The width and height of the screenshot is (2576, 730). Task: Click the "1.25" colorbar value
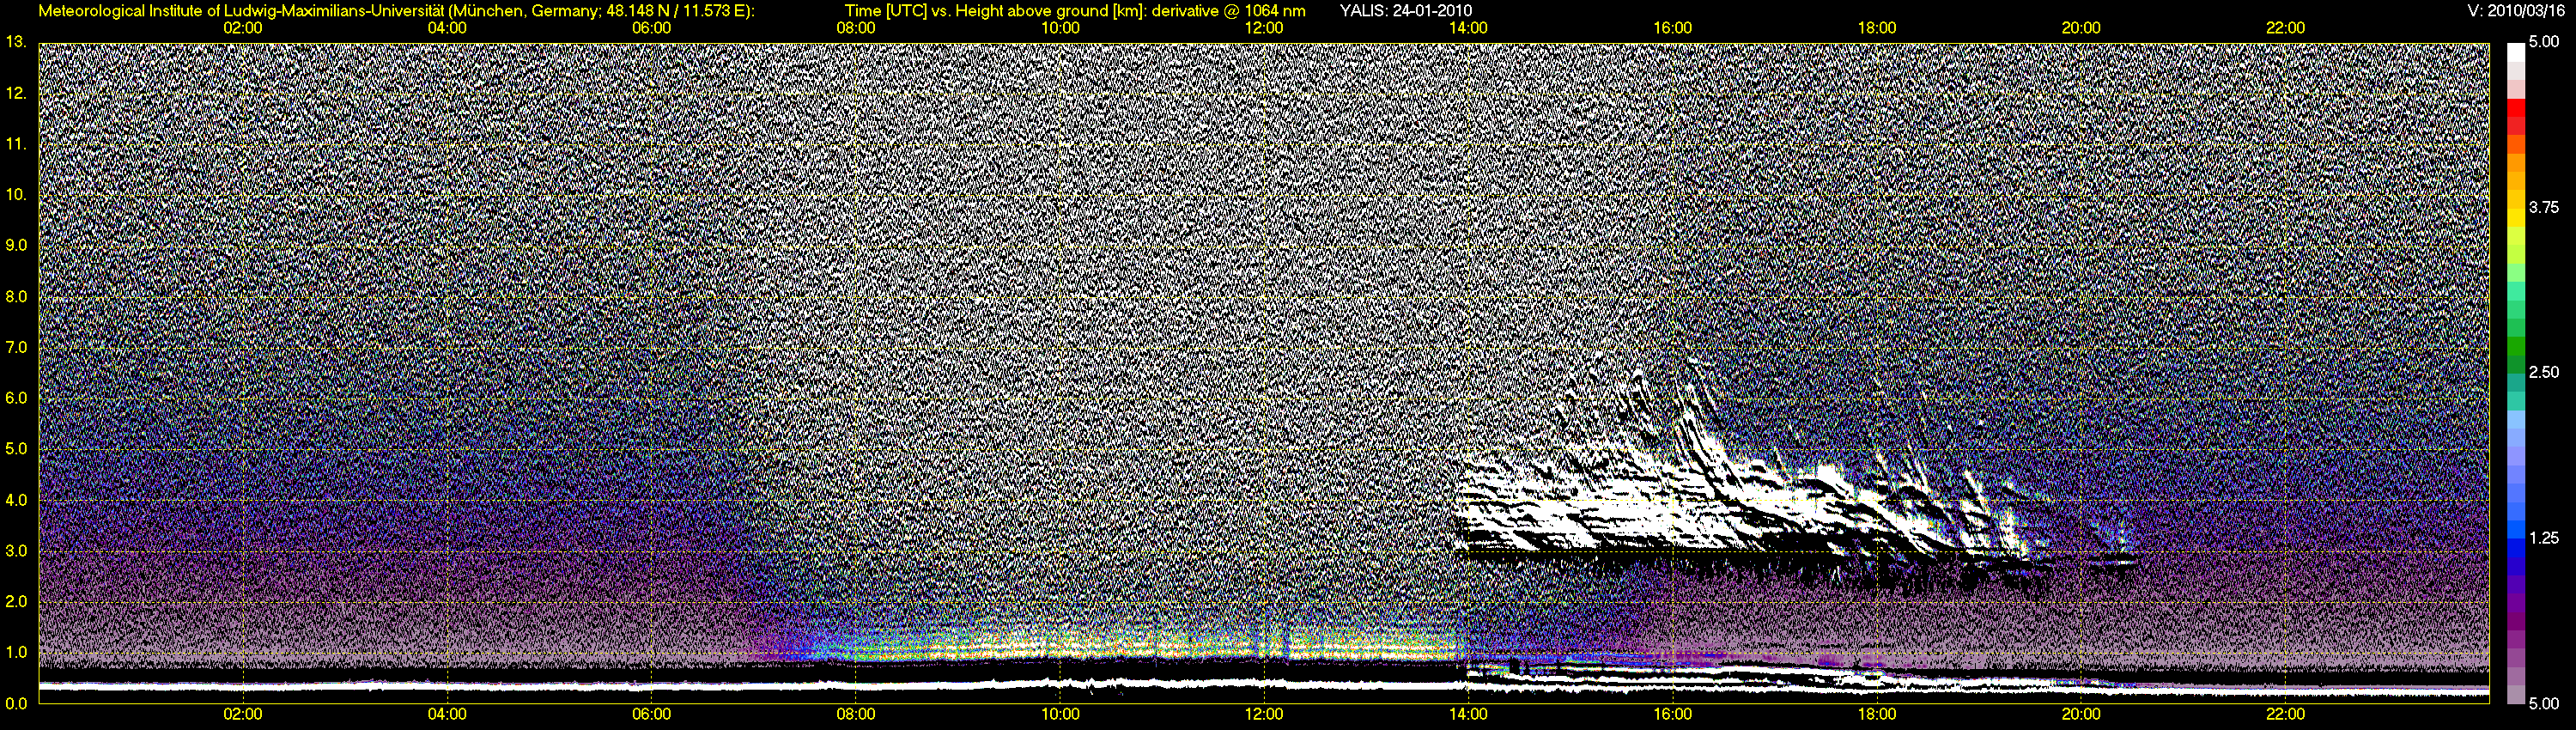pos(2543,538)
